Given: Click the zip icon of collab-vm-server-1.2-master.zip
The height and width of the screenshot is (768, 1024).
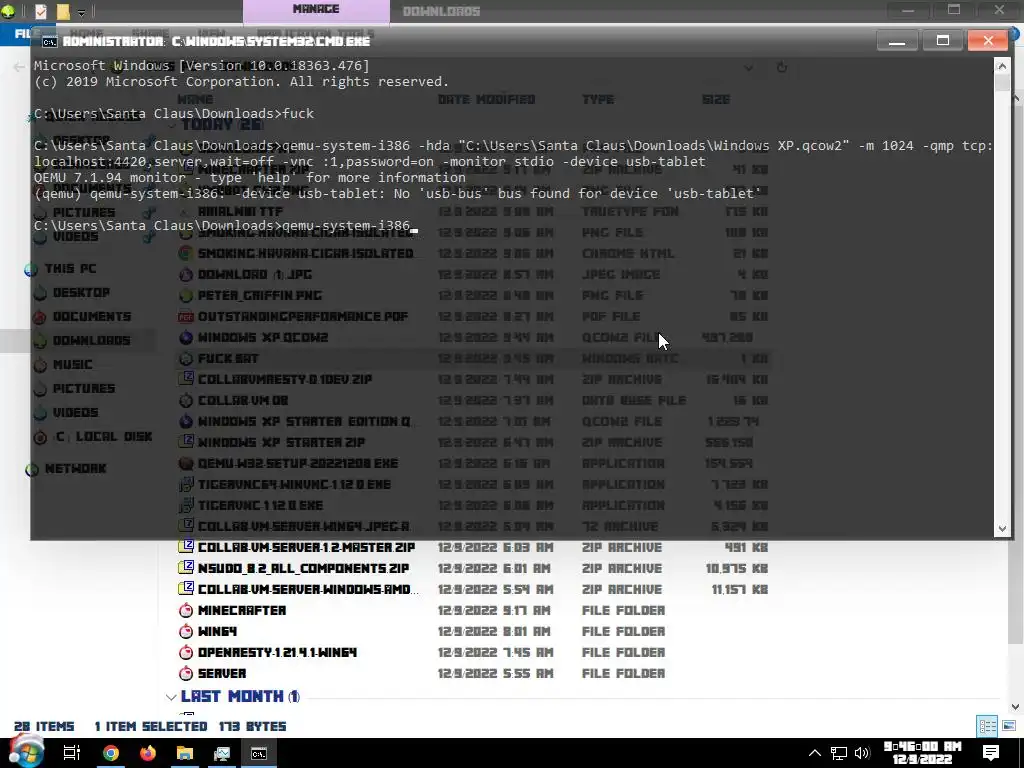Looking at the screenshot, I should point(187,547).
